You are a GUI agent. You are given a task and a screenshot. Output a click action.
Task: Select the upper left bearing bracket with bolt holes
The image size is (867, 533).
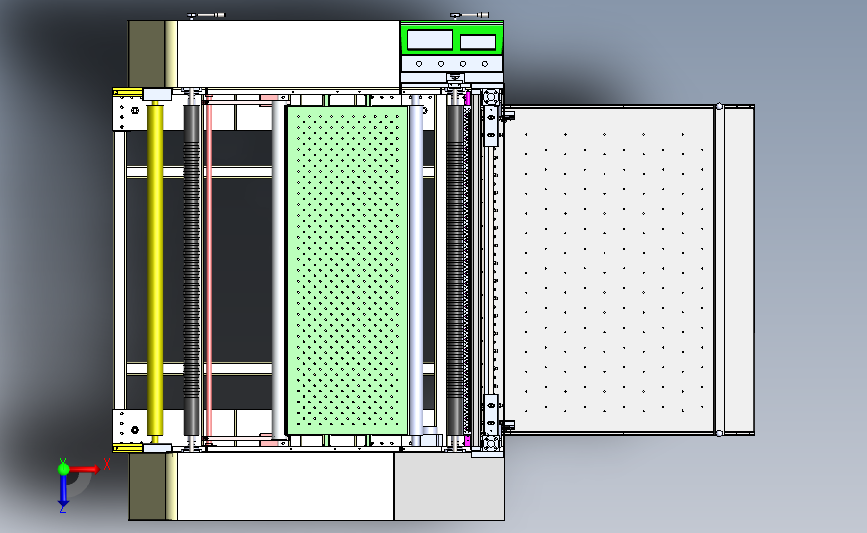coord(129,114)
